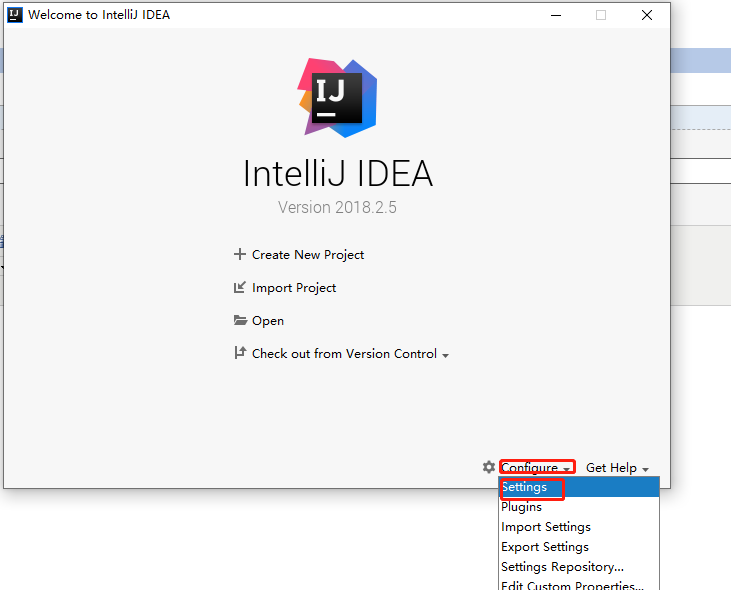Click the import arrow icon beside Import Project
Screen dimensions: 731x590
click(x=240, y=287)
